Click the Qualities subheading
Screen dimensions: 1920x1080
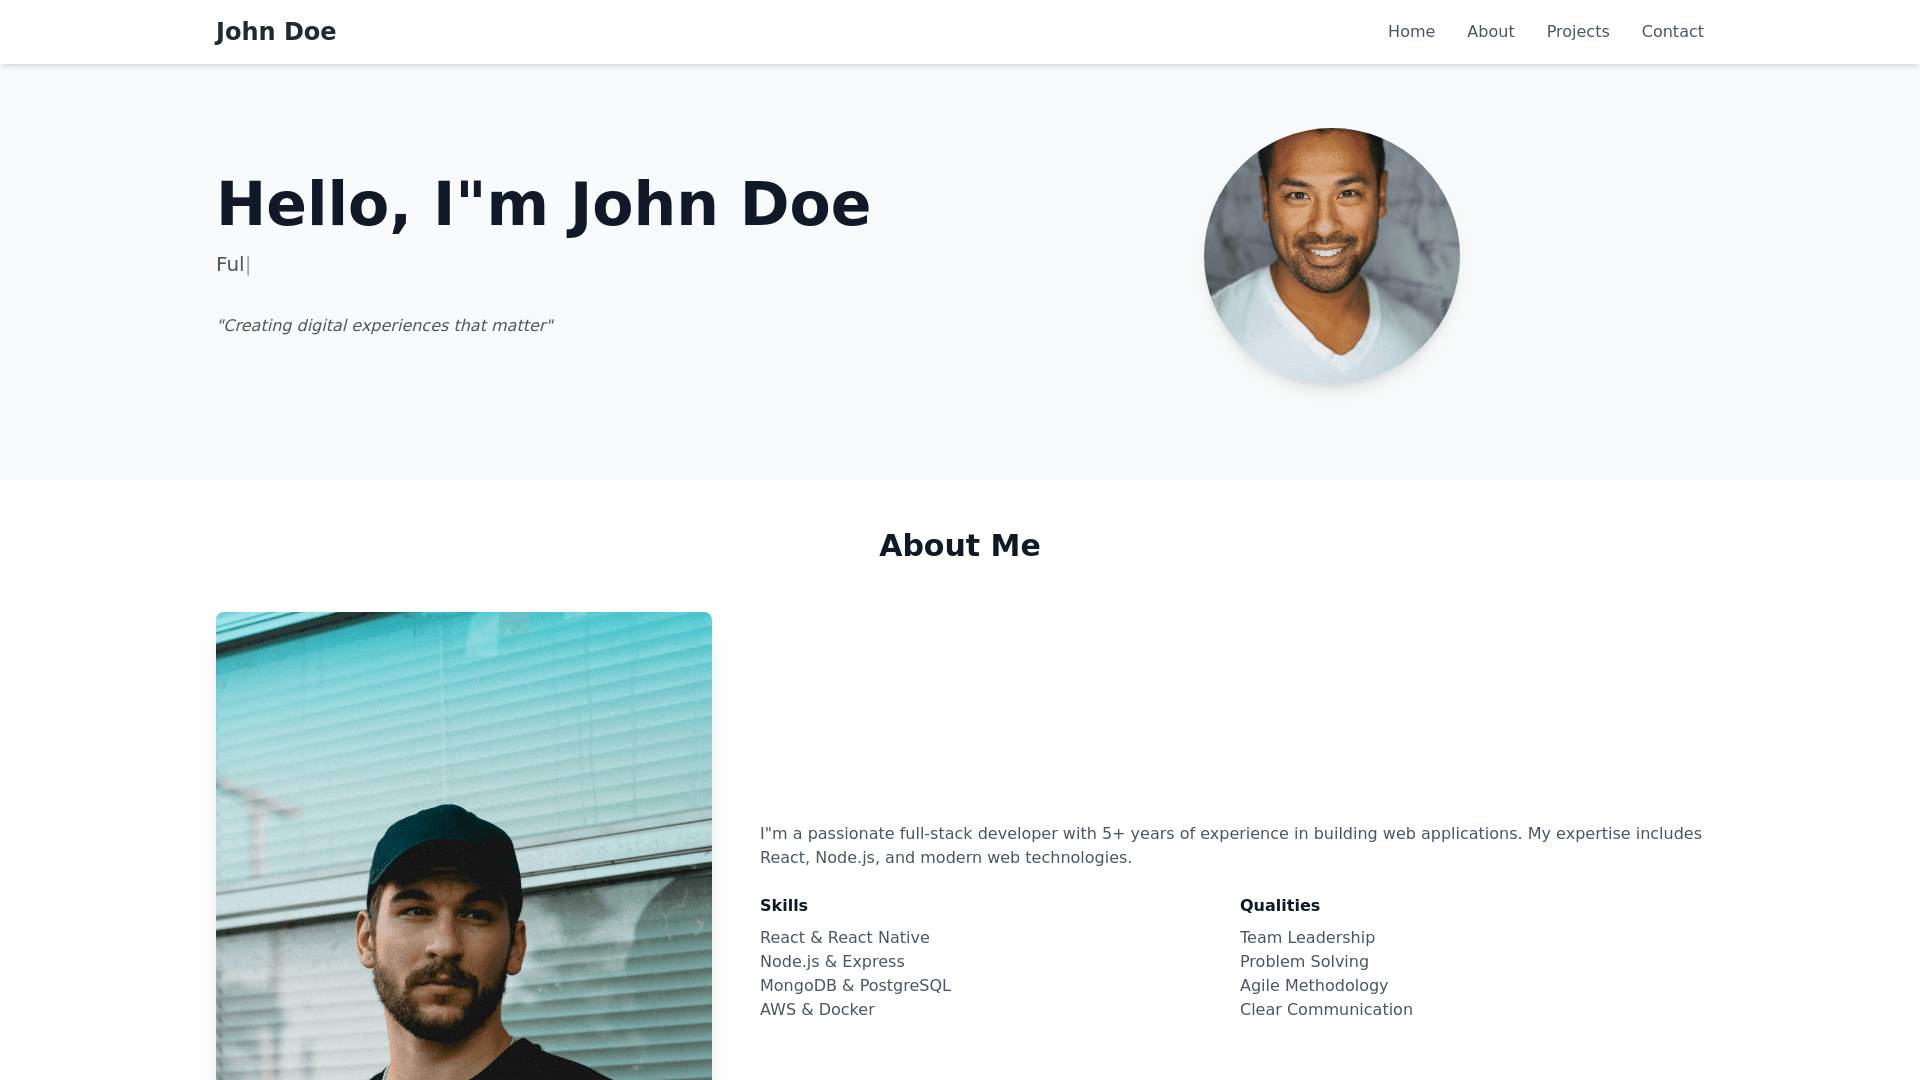tap(1279, 906)
